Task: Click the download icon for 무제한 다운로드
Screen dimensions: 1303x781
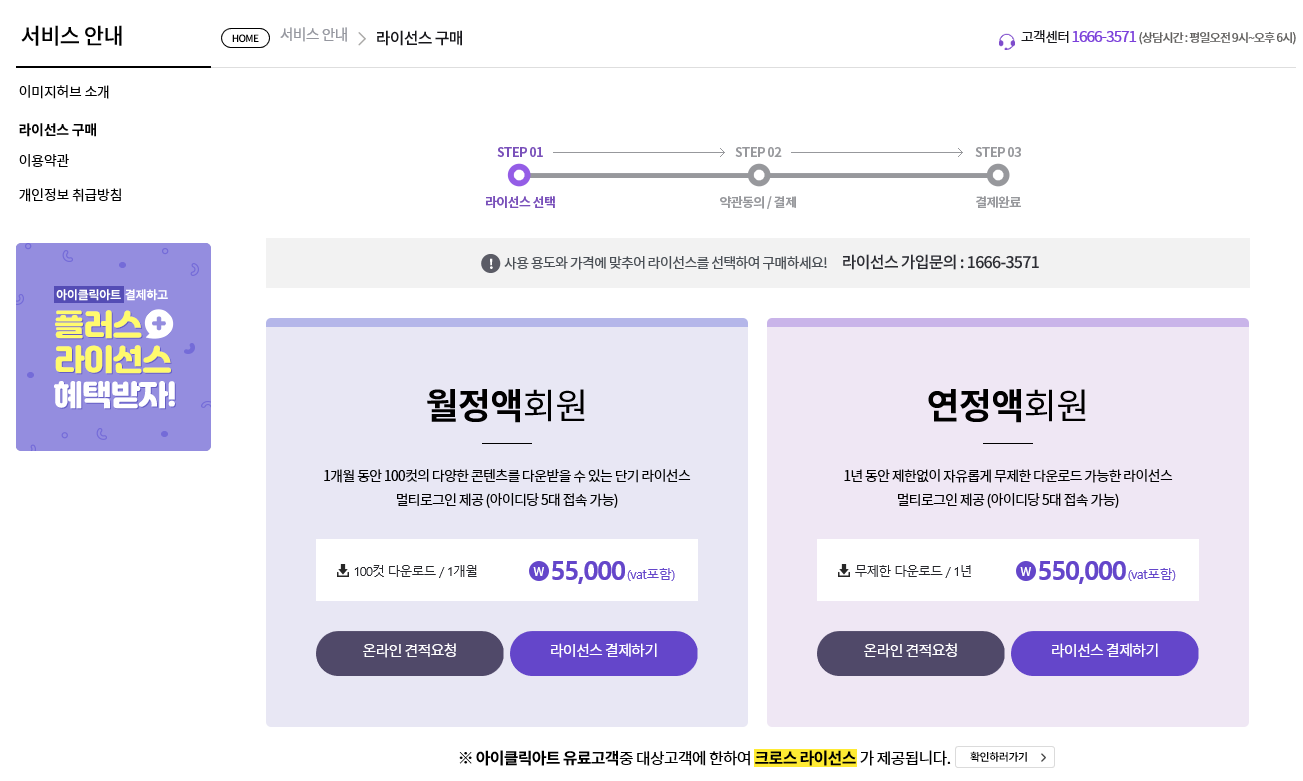Action: (x=844, y=571)
